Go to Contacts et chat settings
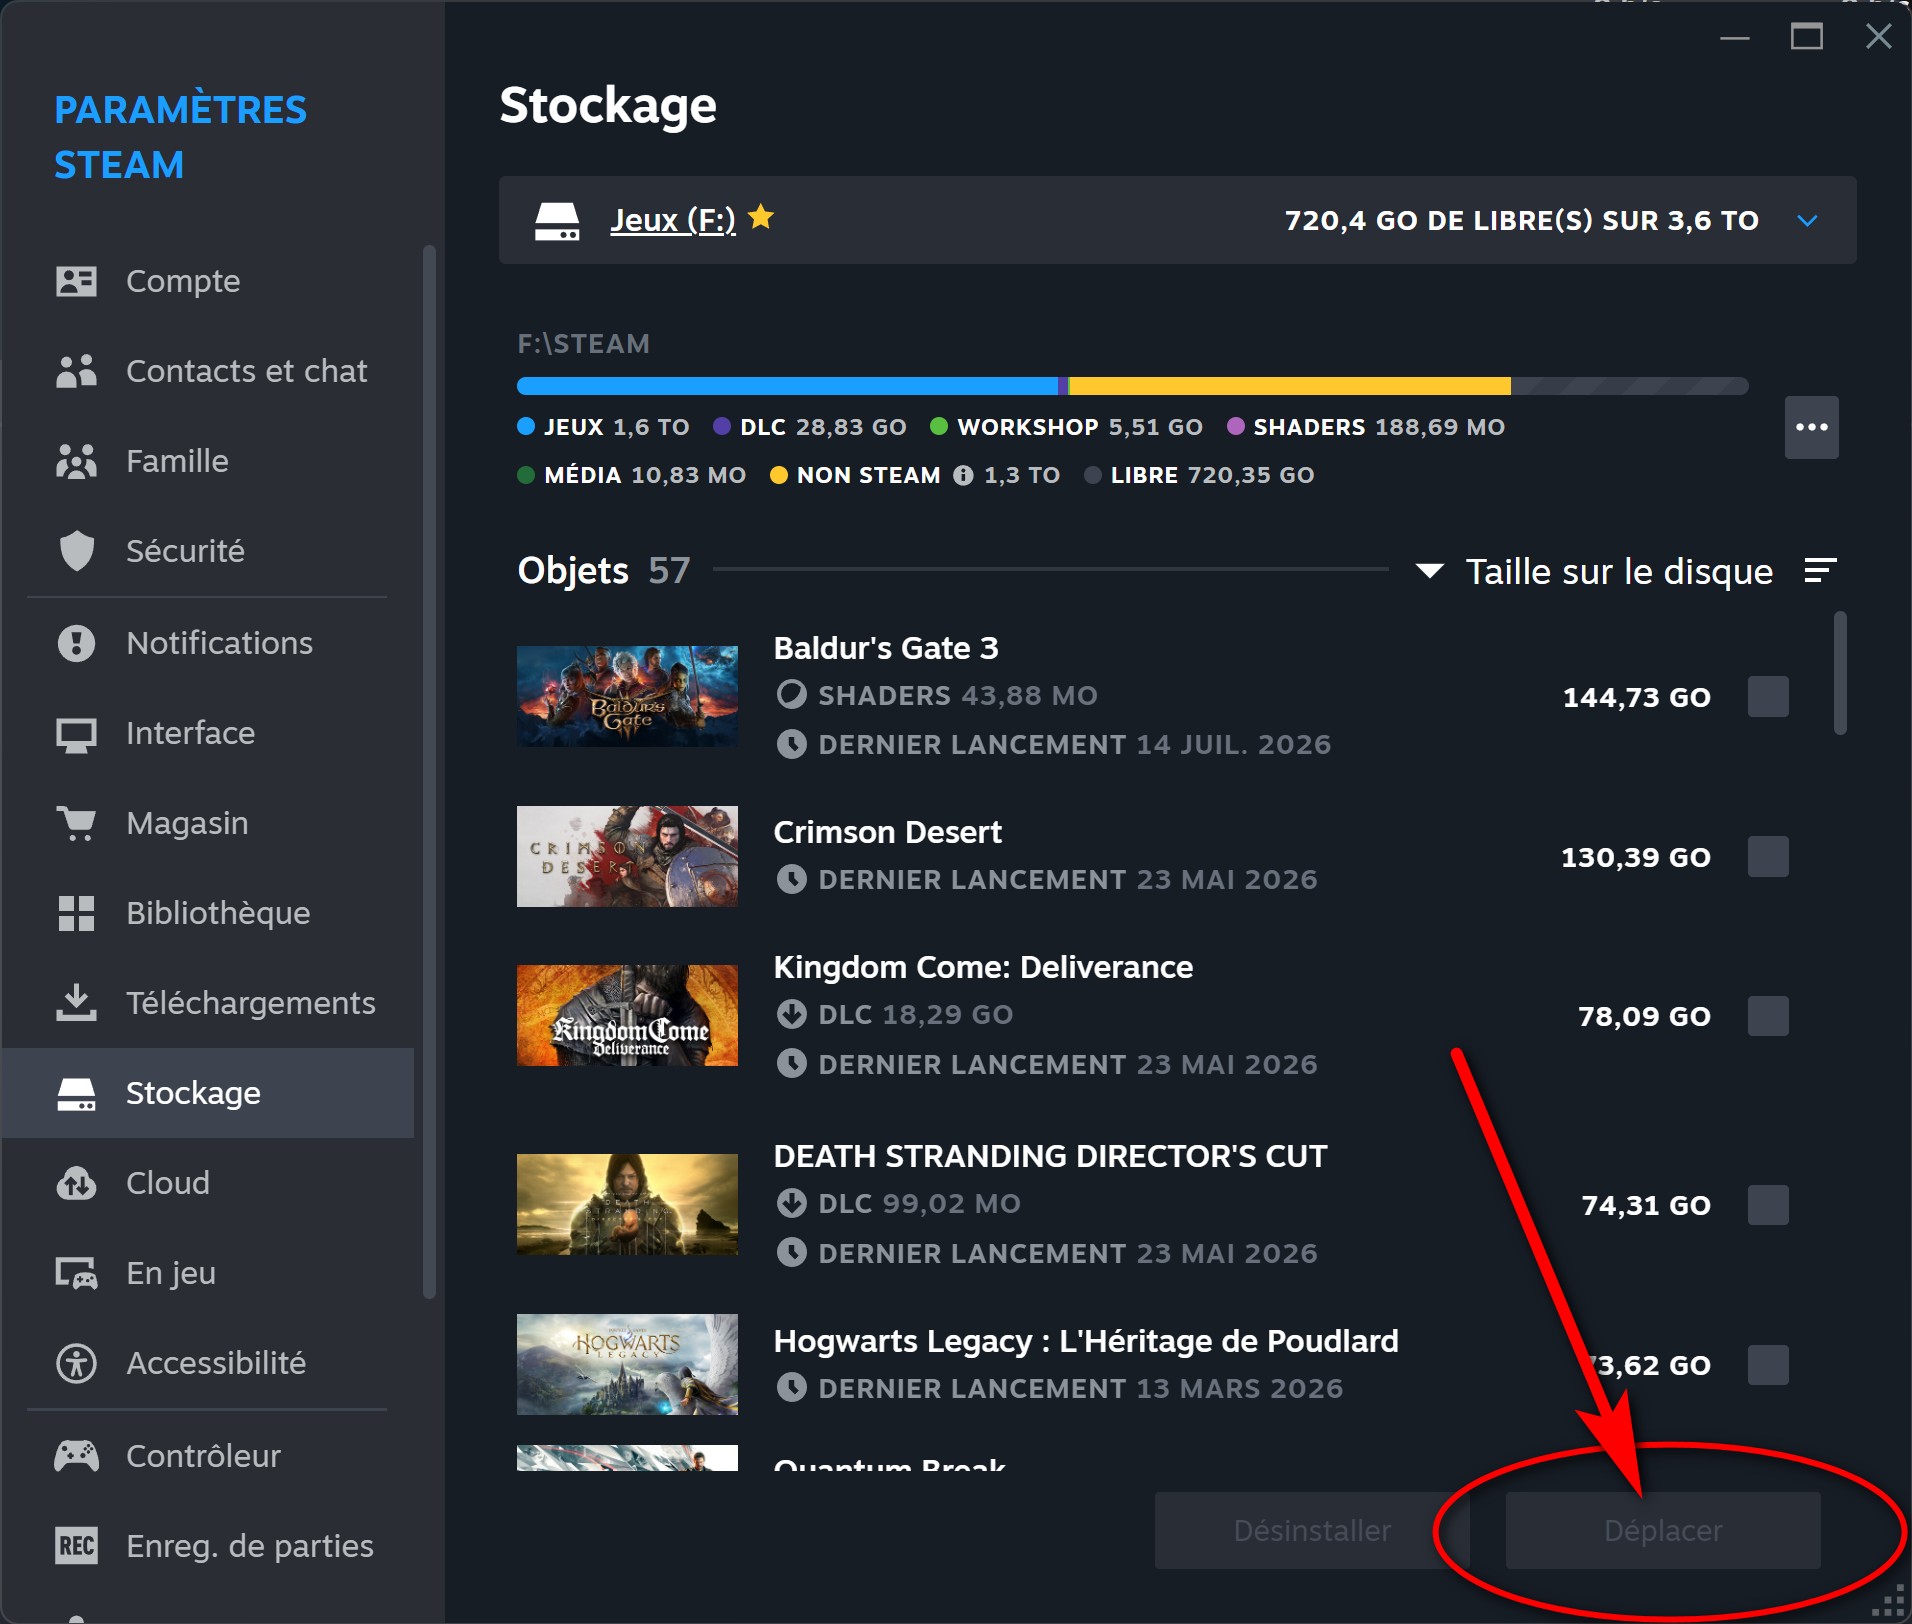 point(208,371)
